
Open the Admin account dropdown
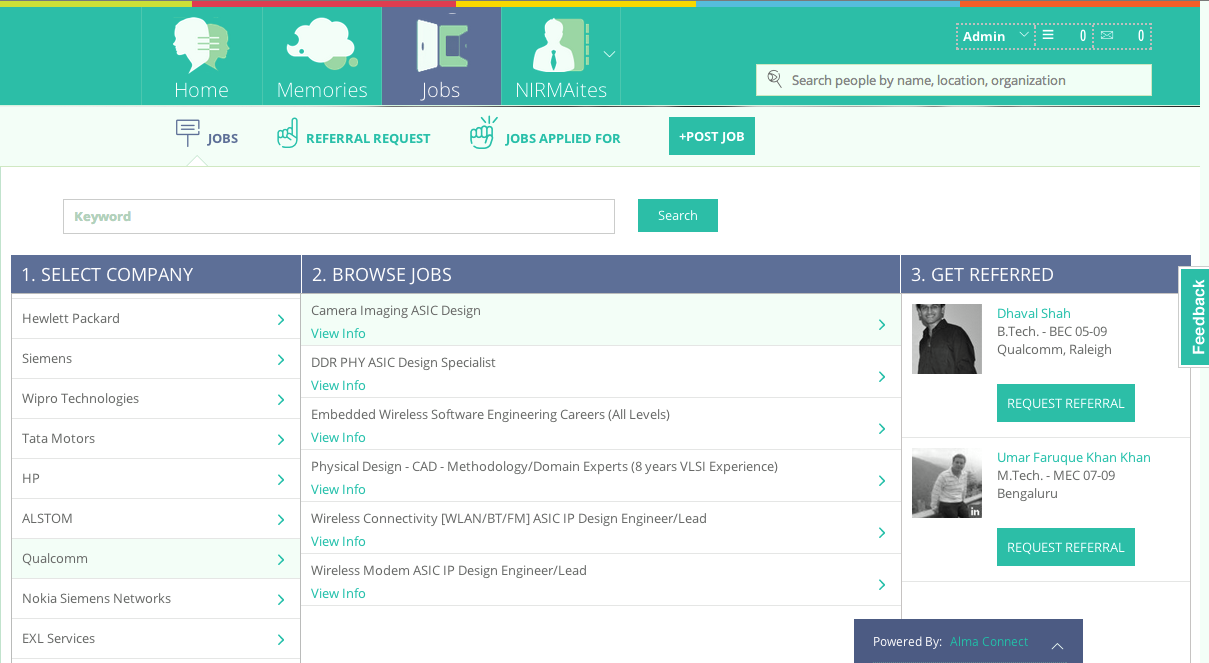995,36
